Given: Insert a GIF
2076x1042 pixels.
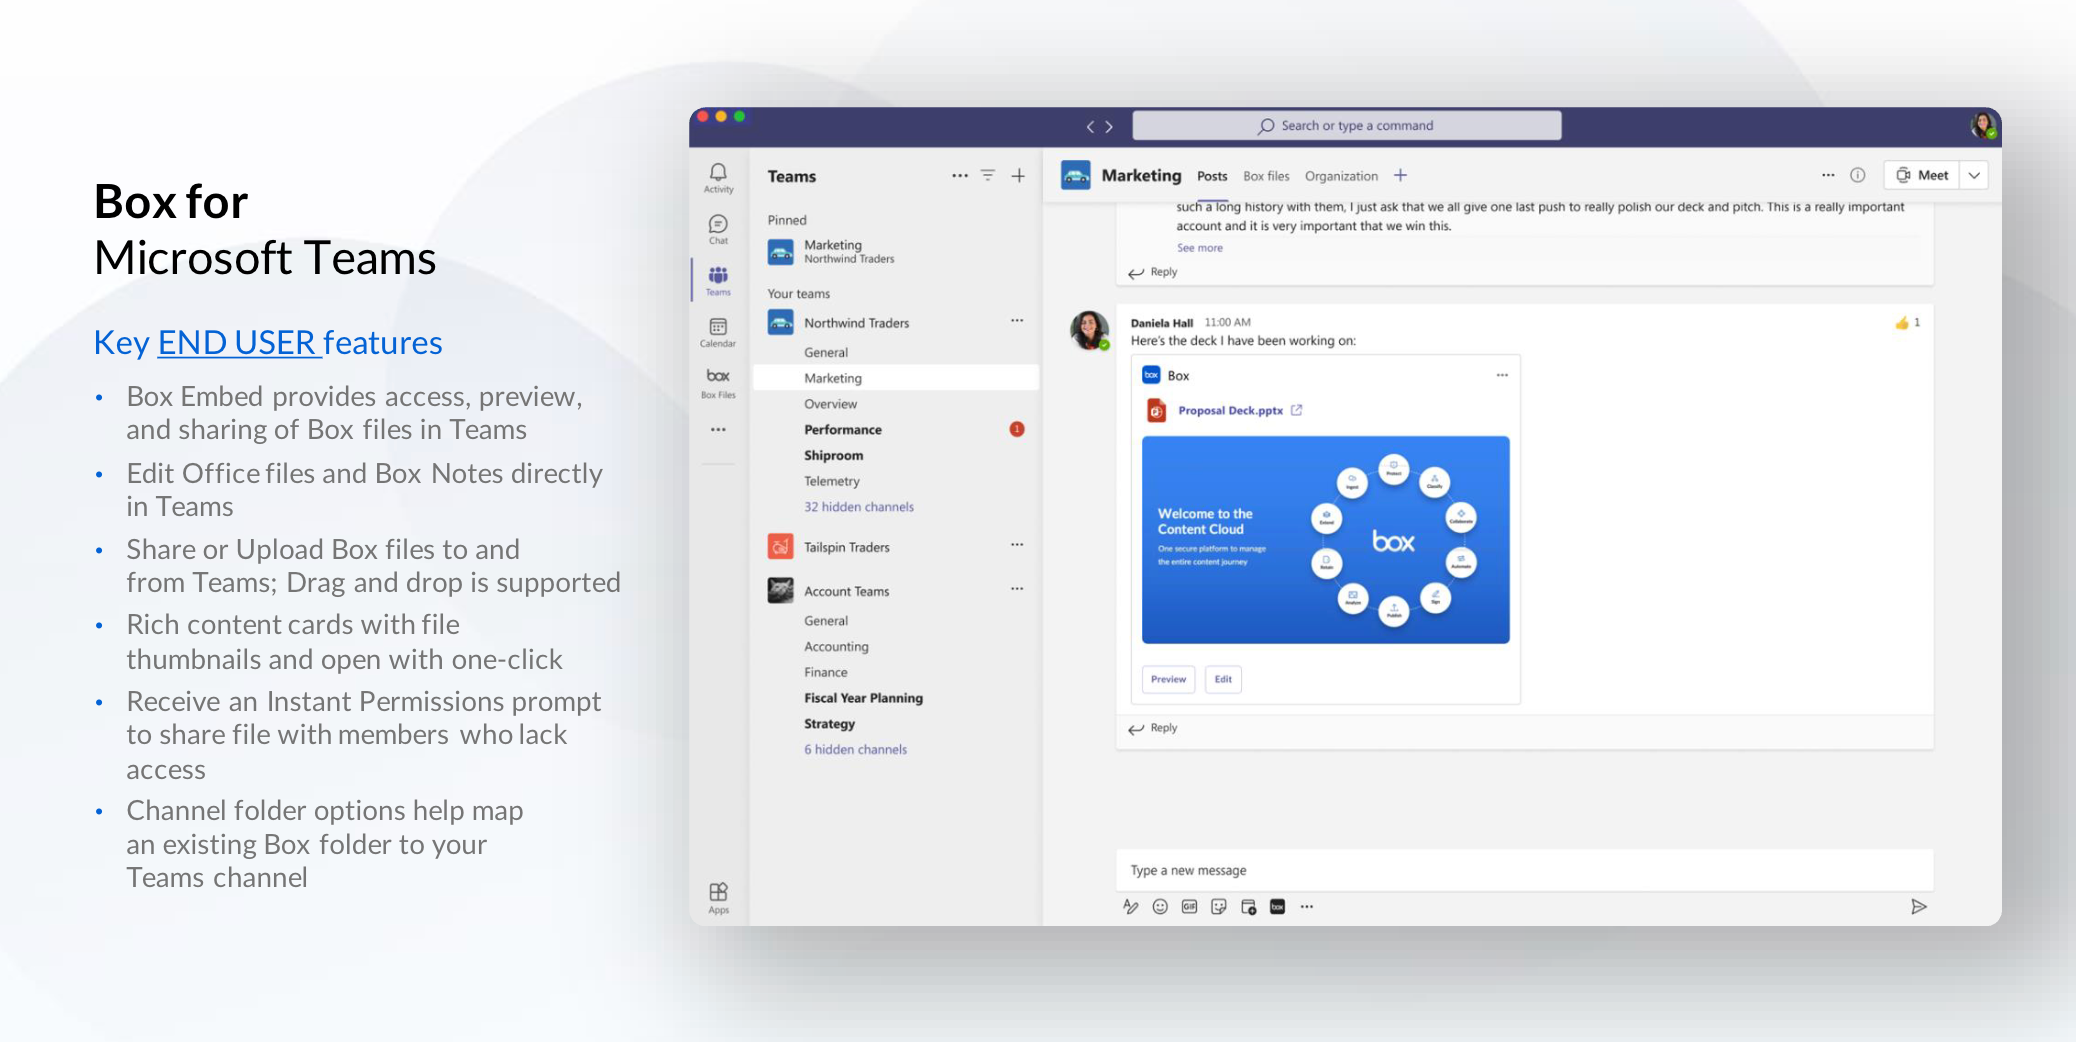Looking at the screenshot, I should (x=1189, y=907).
